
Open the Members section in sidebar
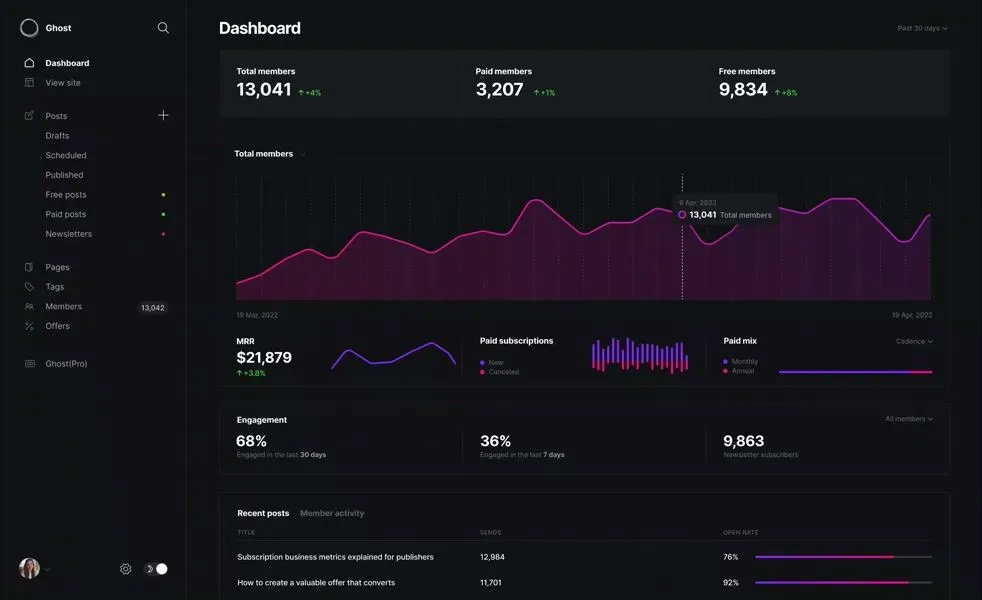pos(63,307)
